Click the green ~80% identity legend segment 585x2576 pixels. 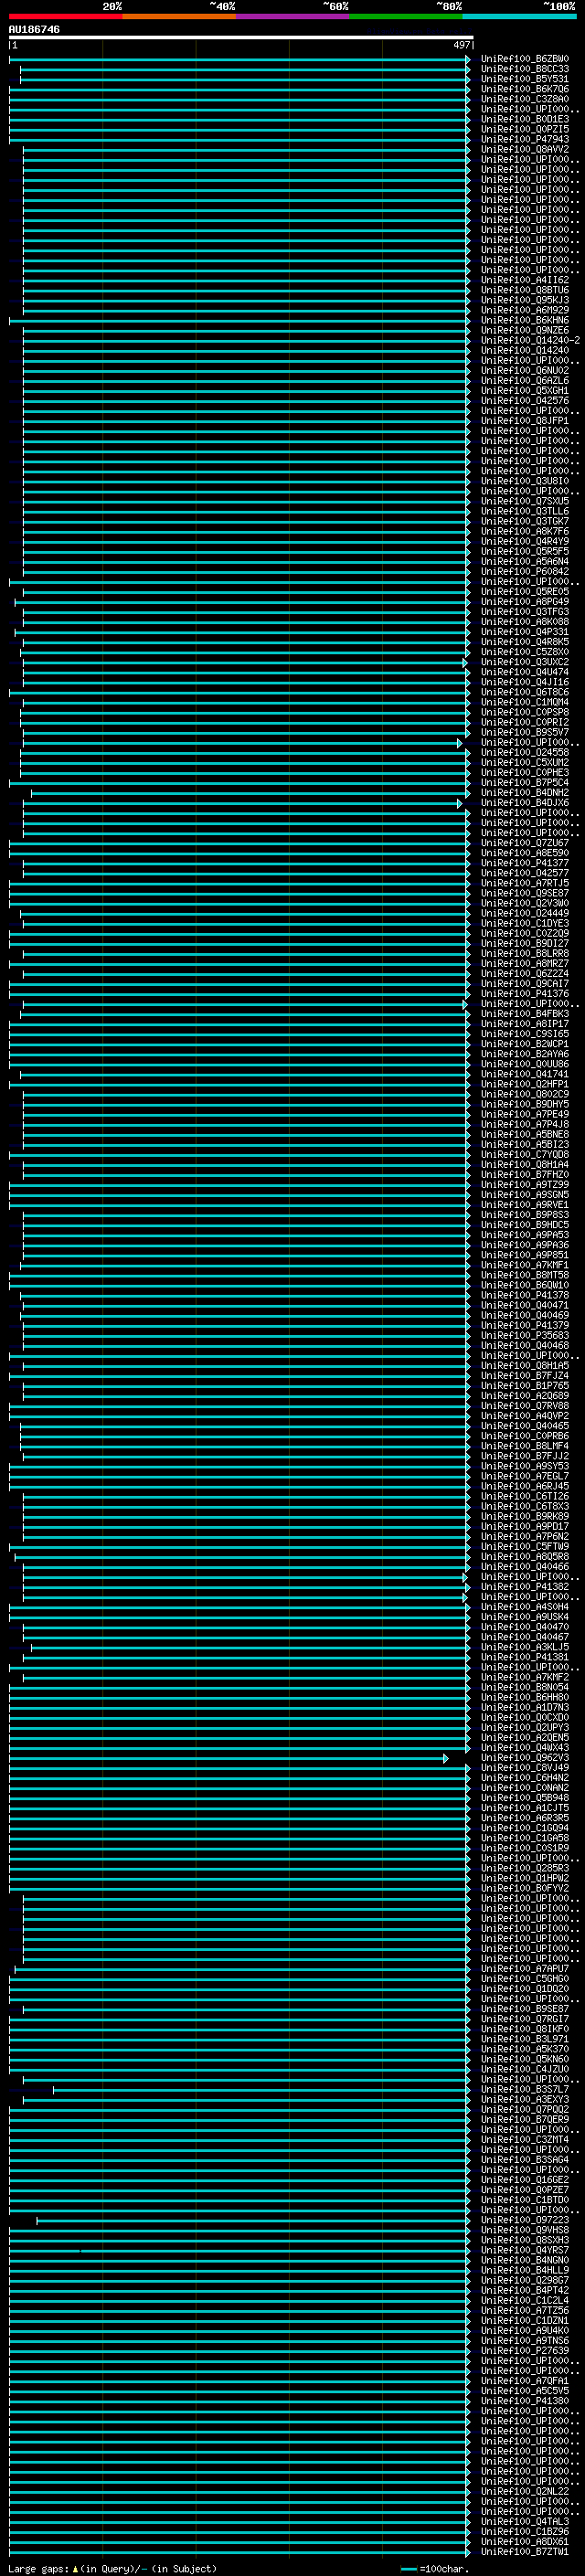(406, 16)
